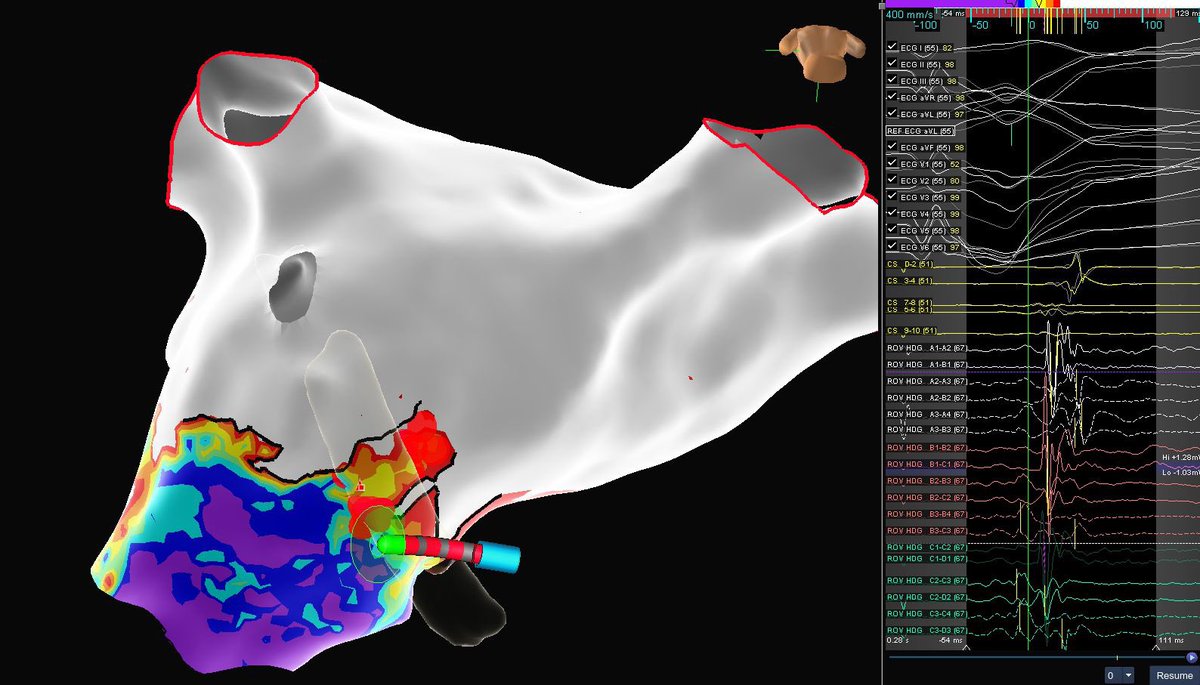Click the input field showing 0
The image size is (1200, 685).
(1113, 675)
